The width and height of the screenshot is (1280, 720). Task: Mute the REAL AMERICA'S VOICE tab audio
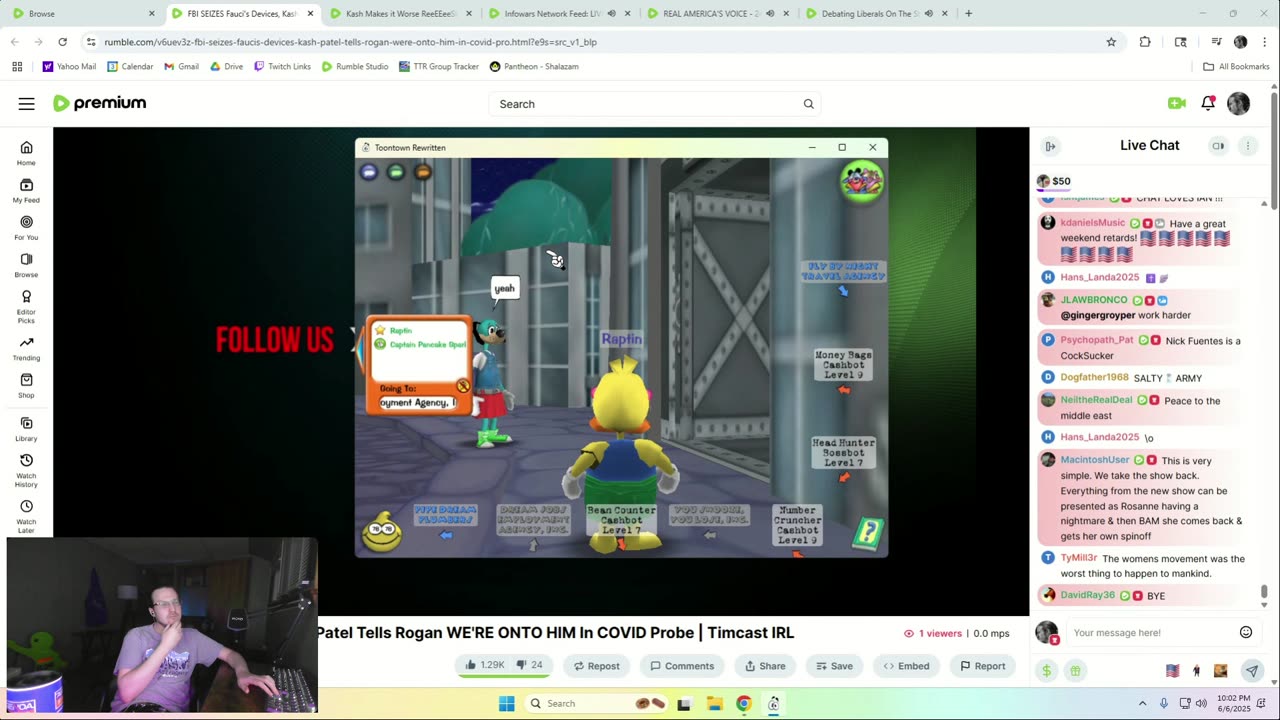point(770,14)
